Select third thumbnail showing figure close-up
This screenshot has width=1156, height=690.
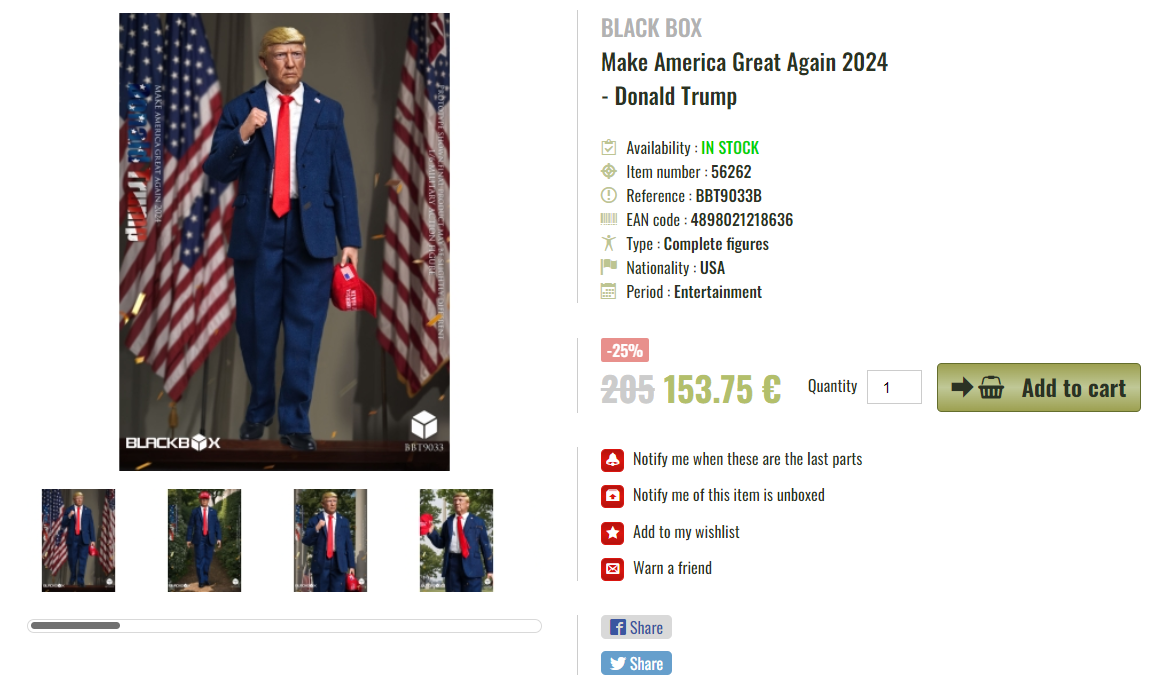(x=330, y=540)
